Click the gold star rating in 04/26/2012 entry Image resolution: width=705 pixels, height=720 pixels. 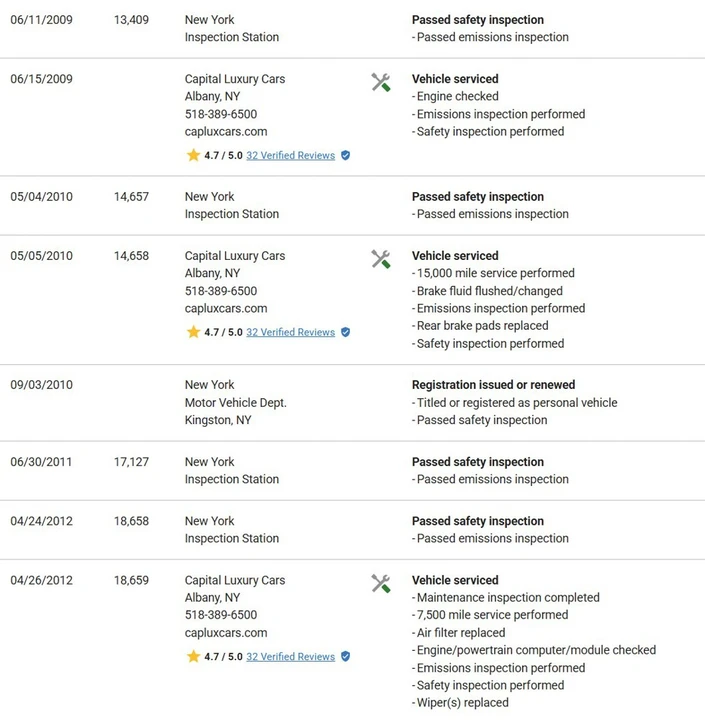point(193,656)
